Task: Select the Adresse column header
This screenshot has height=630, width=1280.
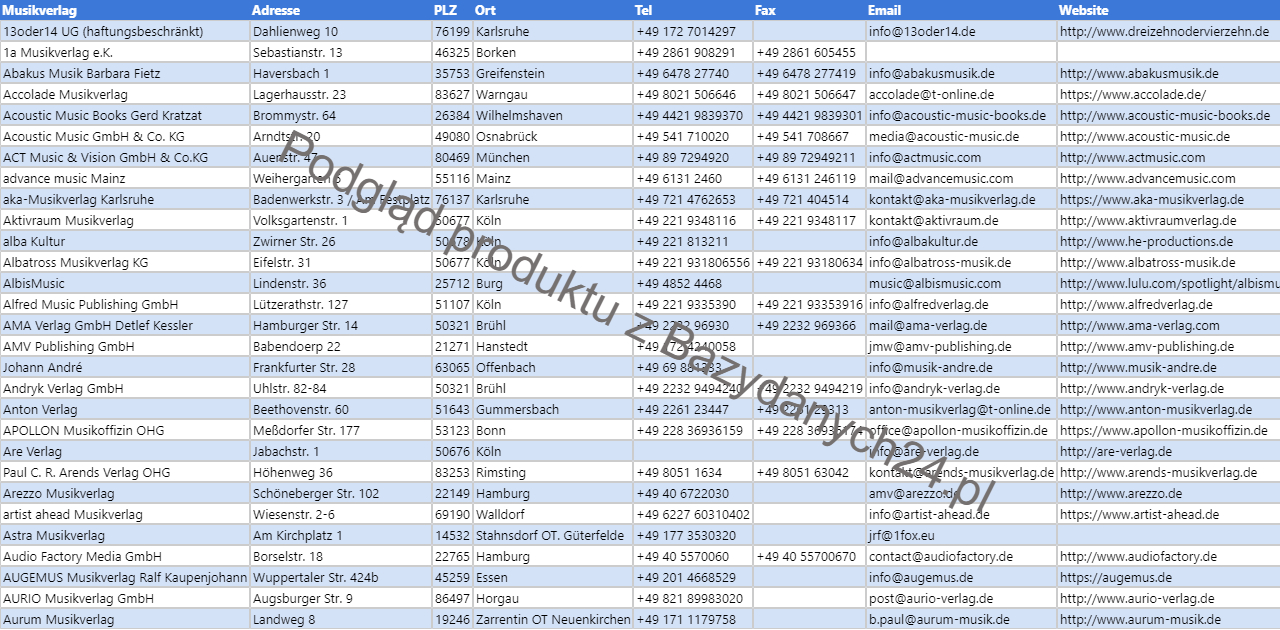Action: [x=341, y=10]
